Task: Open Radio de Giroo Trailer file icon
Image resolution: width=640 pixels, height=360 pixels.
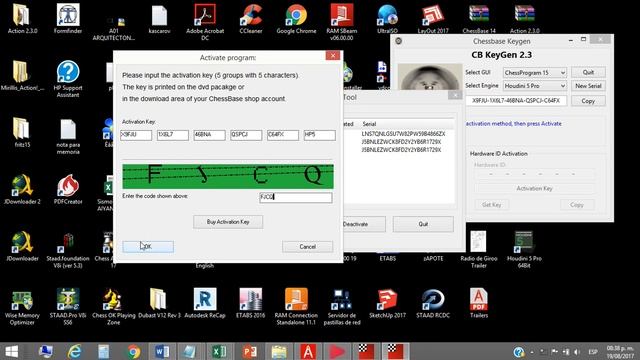Action: [x=479, y=250]
